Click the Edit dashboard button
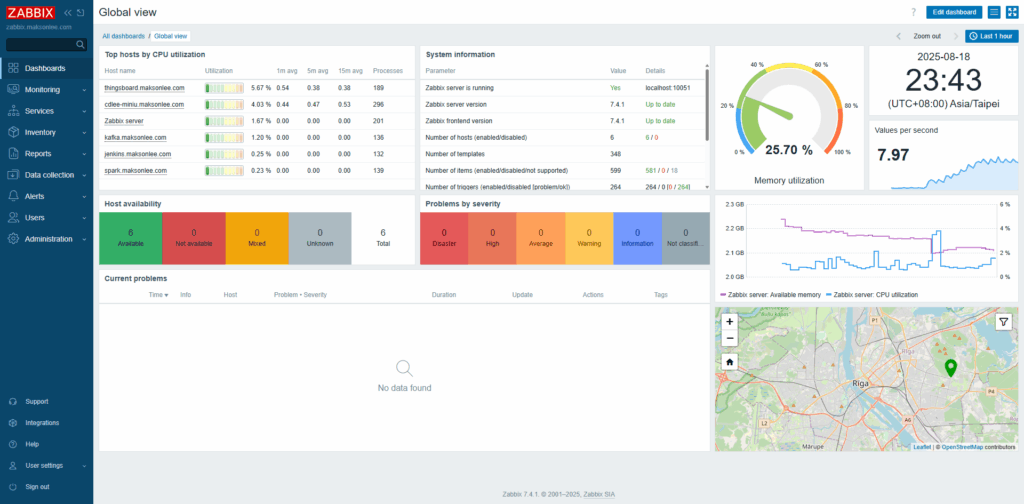Screen dimensions: 1024x504 click(x=954, y=12)
